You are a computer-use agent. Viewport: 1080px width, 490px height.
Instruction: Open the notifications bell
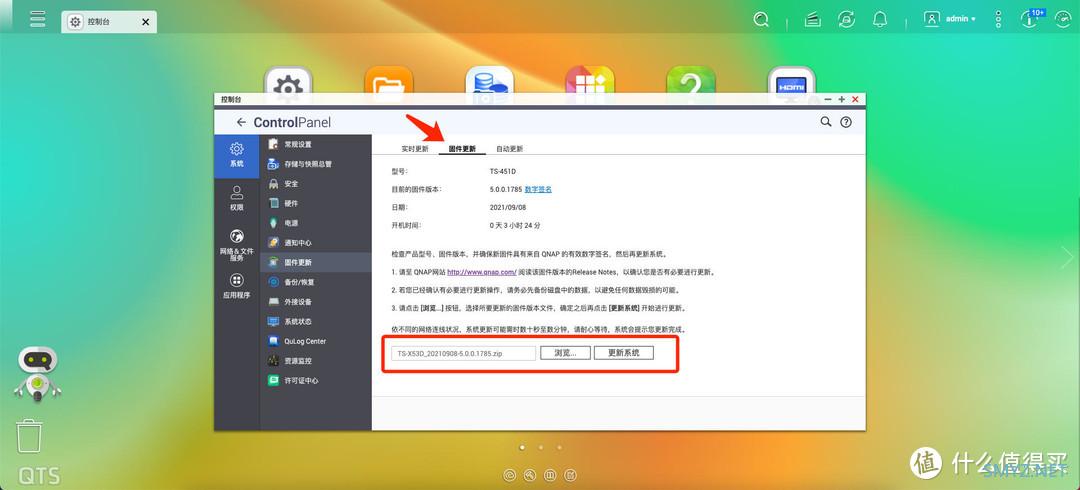point(880,20)
